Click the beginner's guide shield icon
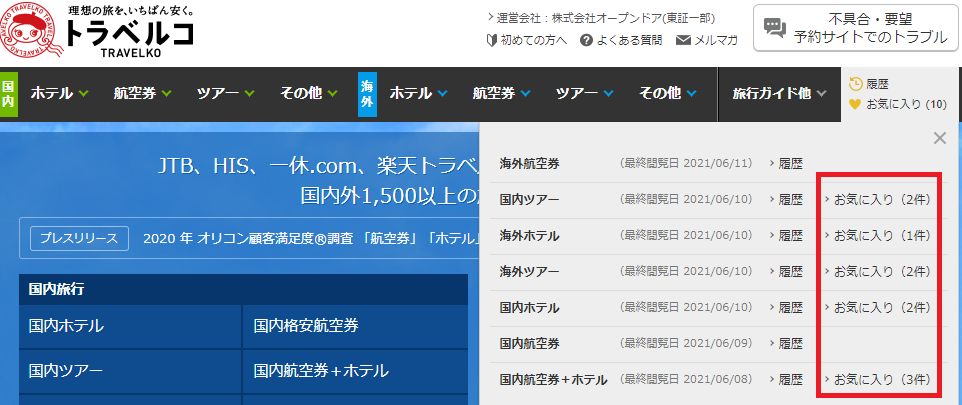This screenshot has width=962, height=405. point(491,40)
